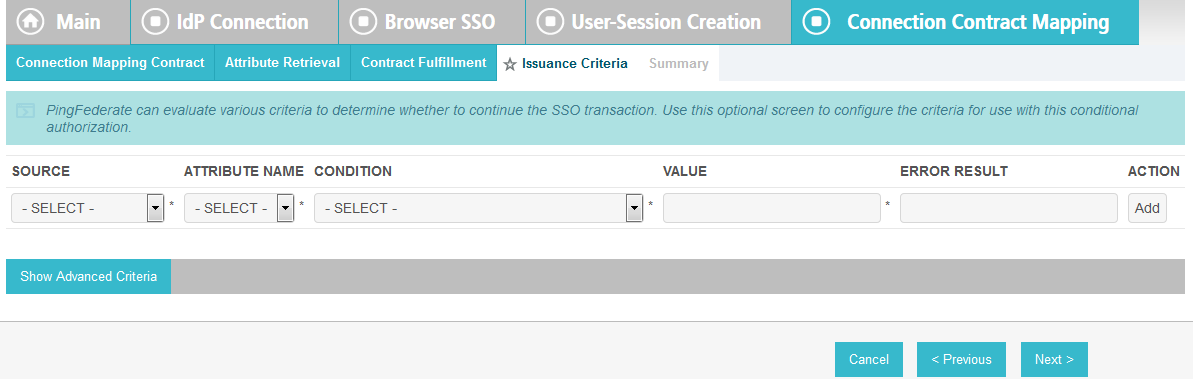
Task: Click the star icon beside Issuance Criteria
Action: click(x=510, y=65)
